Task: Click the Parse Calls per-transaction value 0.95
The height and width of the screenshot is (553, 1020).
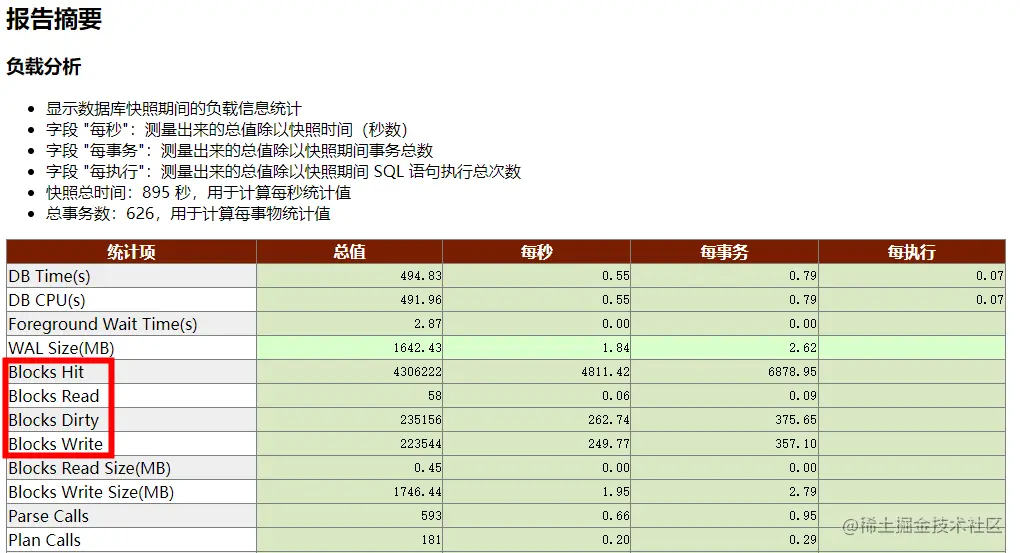Action: pos(803,517)
